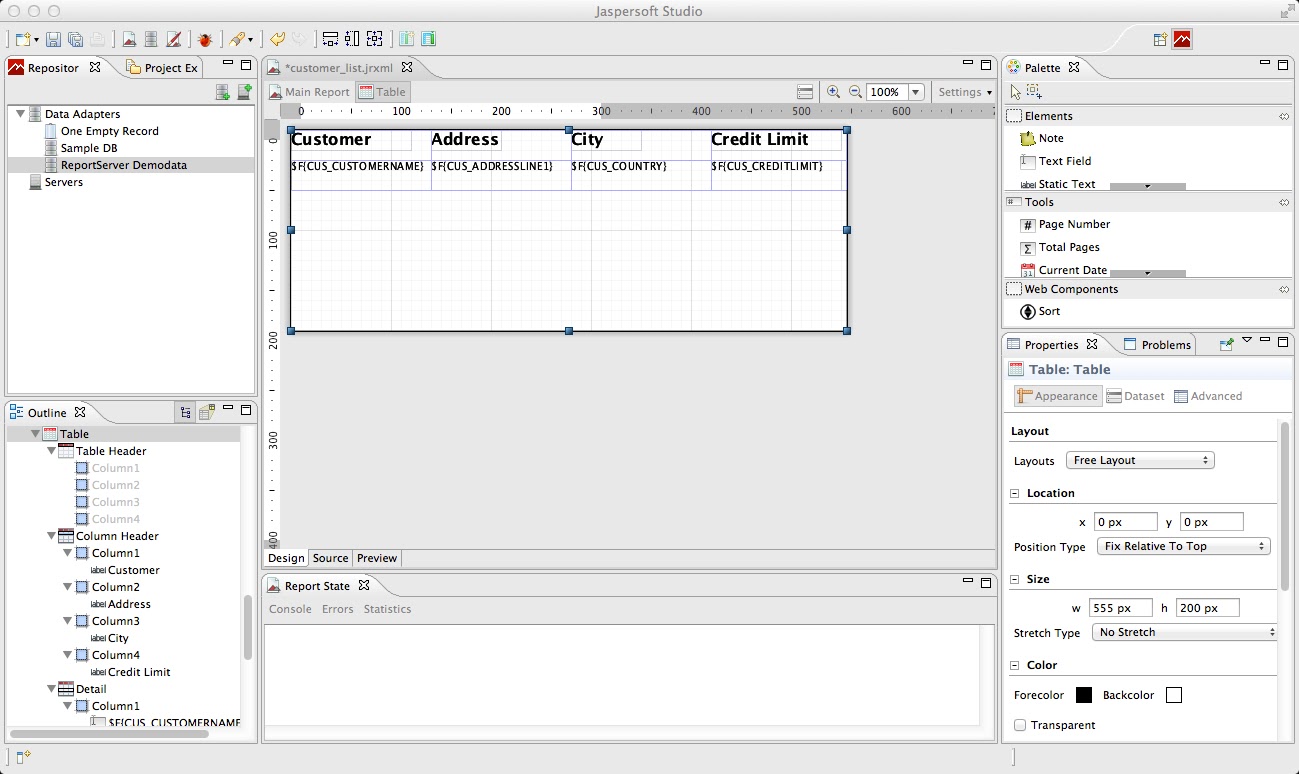Click the Backcolor swatch in Properties

coord(1174,694)
